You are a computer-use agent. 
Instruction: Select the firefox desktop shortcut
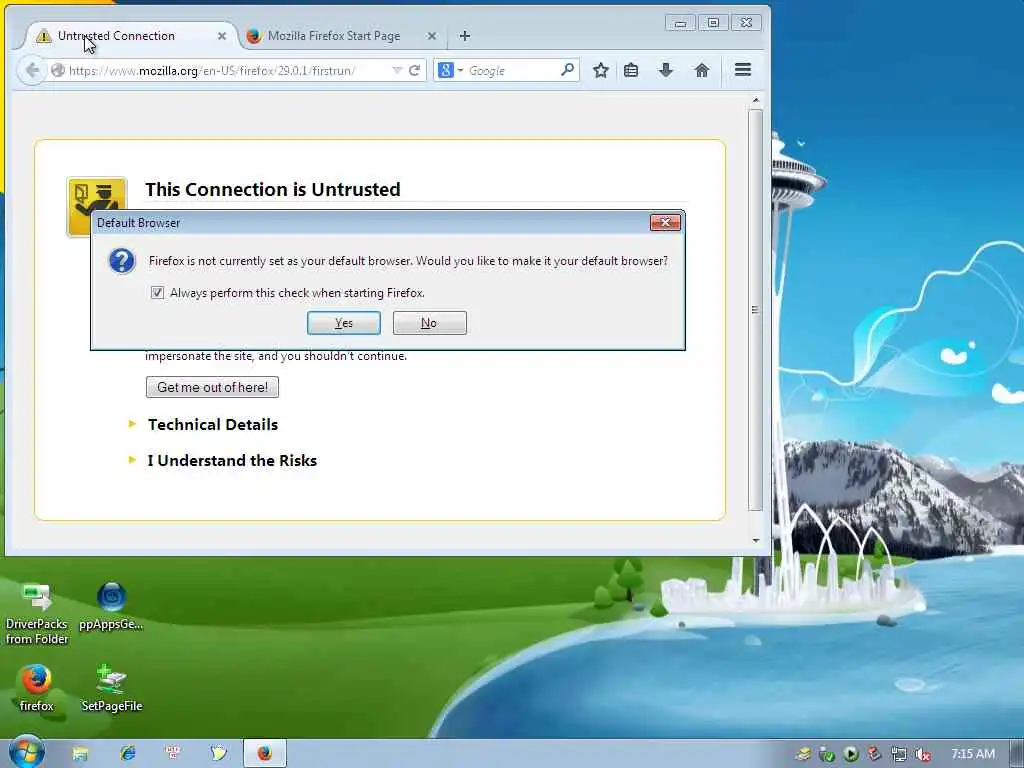coord(37,688)
